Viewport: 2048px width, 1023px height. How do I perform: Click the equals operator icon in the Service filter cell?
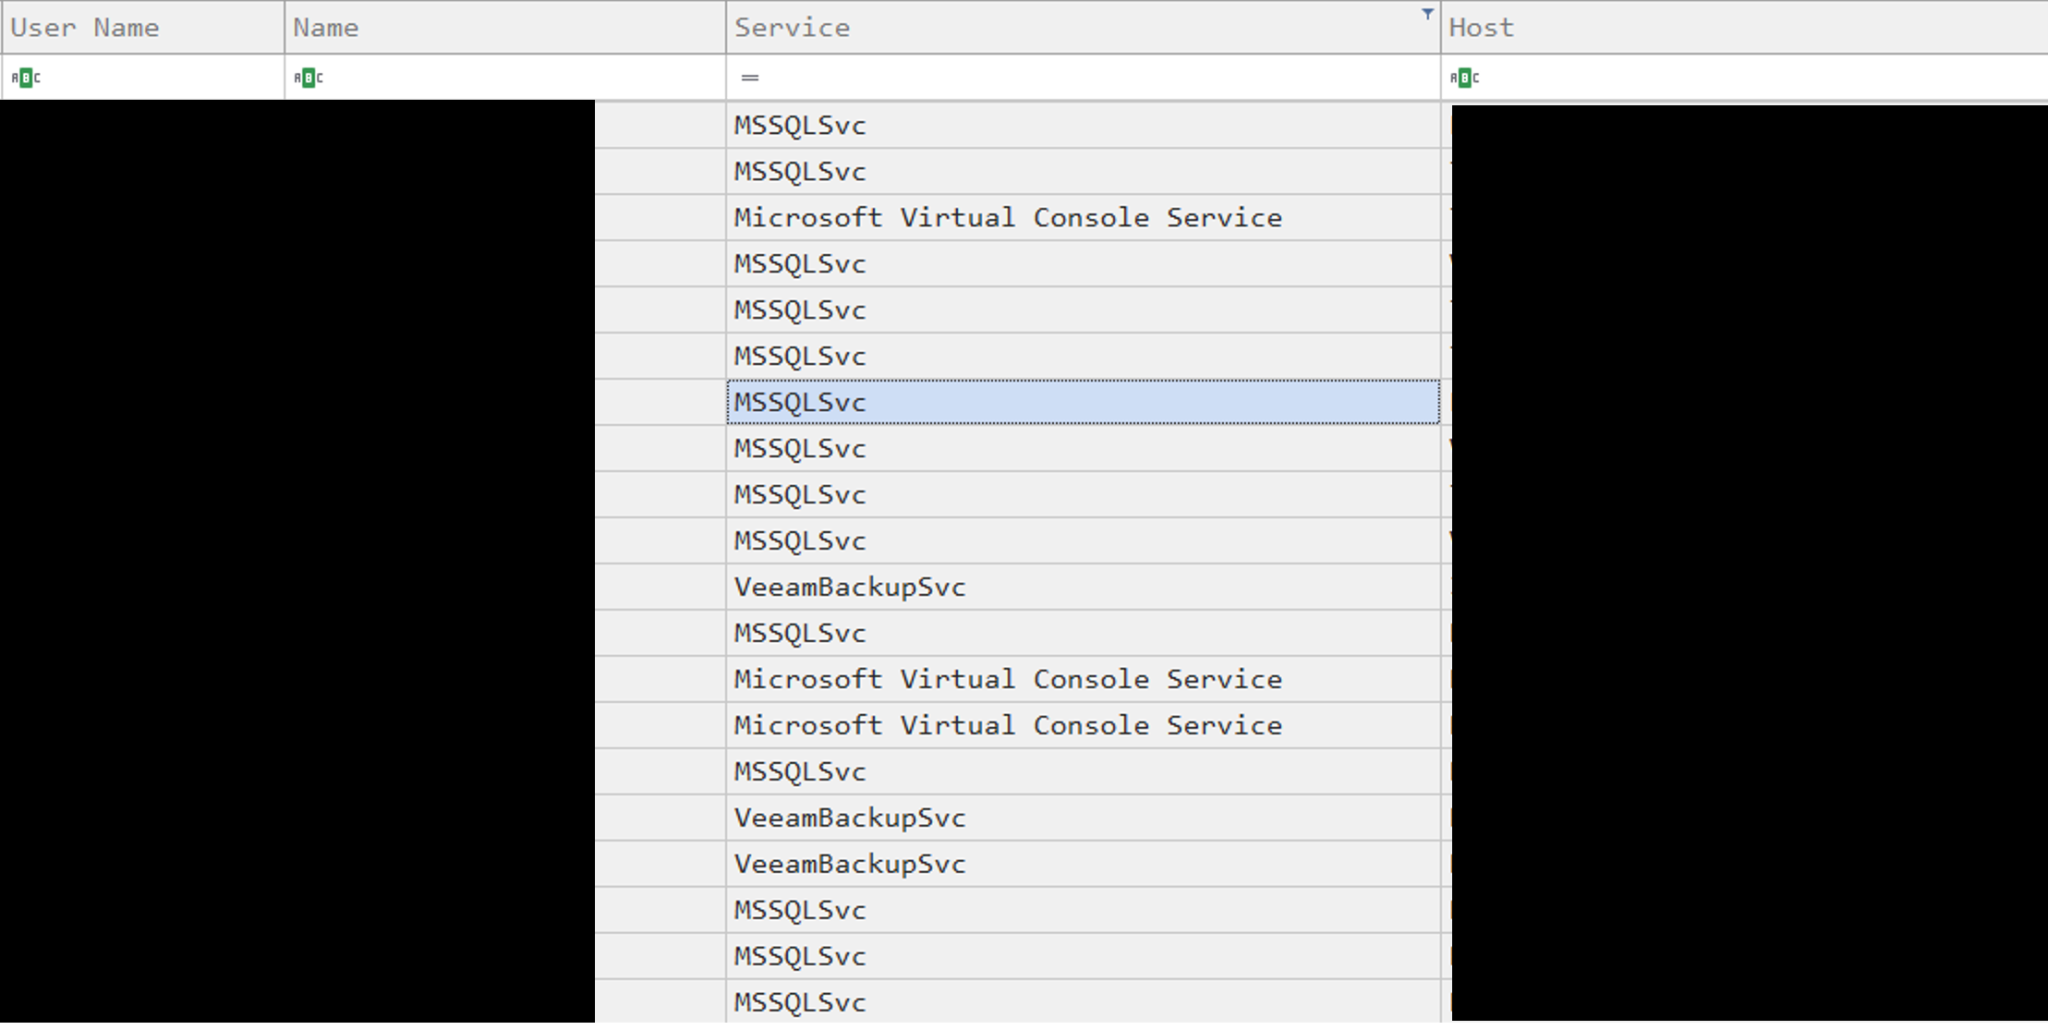click(749, 77)
